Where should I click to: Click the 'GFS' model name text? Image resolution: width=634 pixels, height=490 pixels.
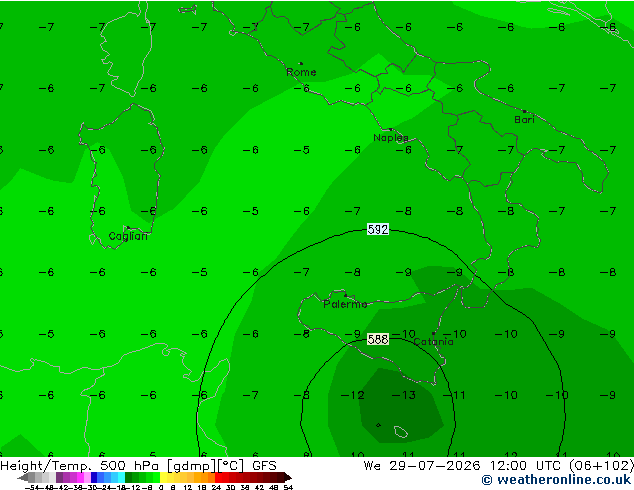coord(264,466)
